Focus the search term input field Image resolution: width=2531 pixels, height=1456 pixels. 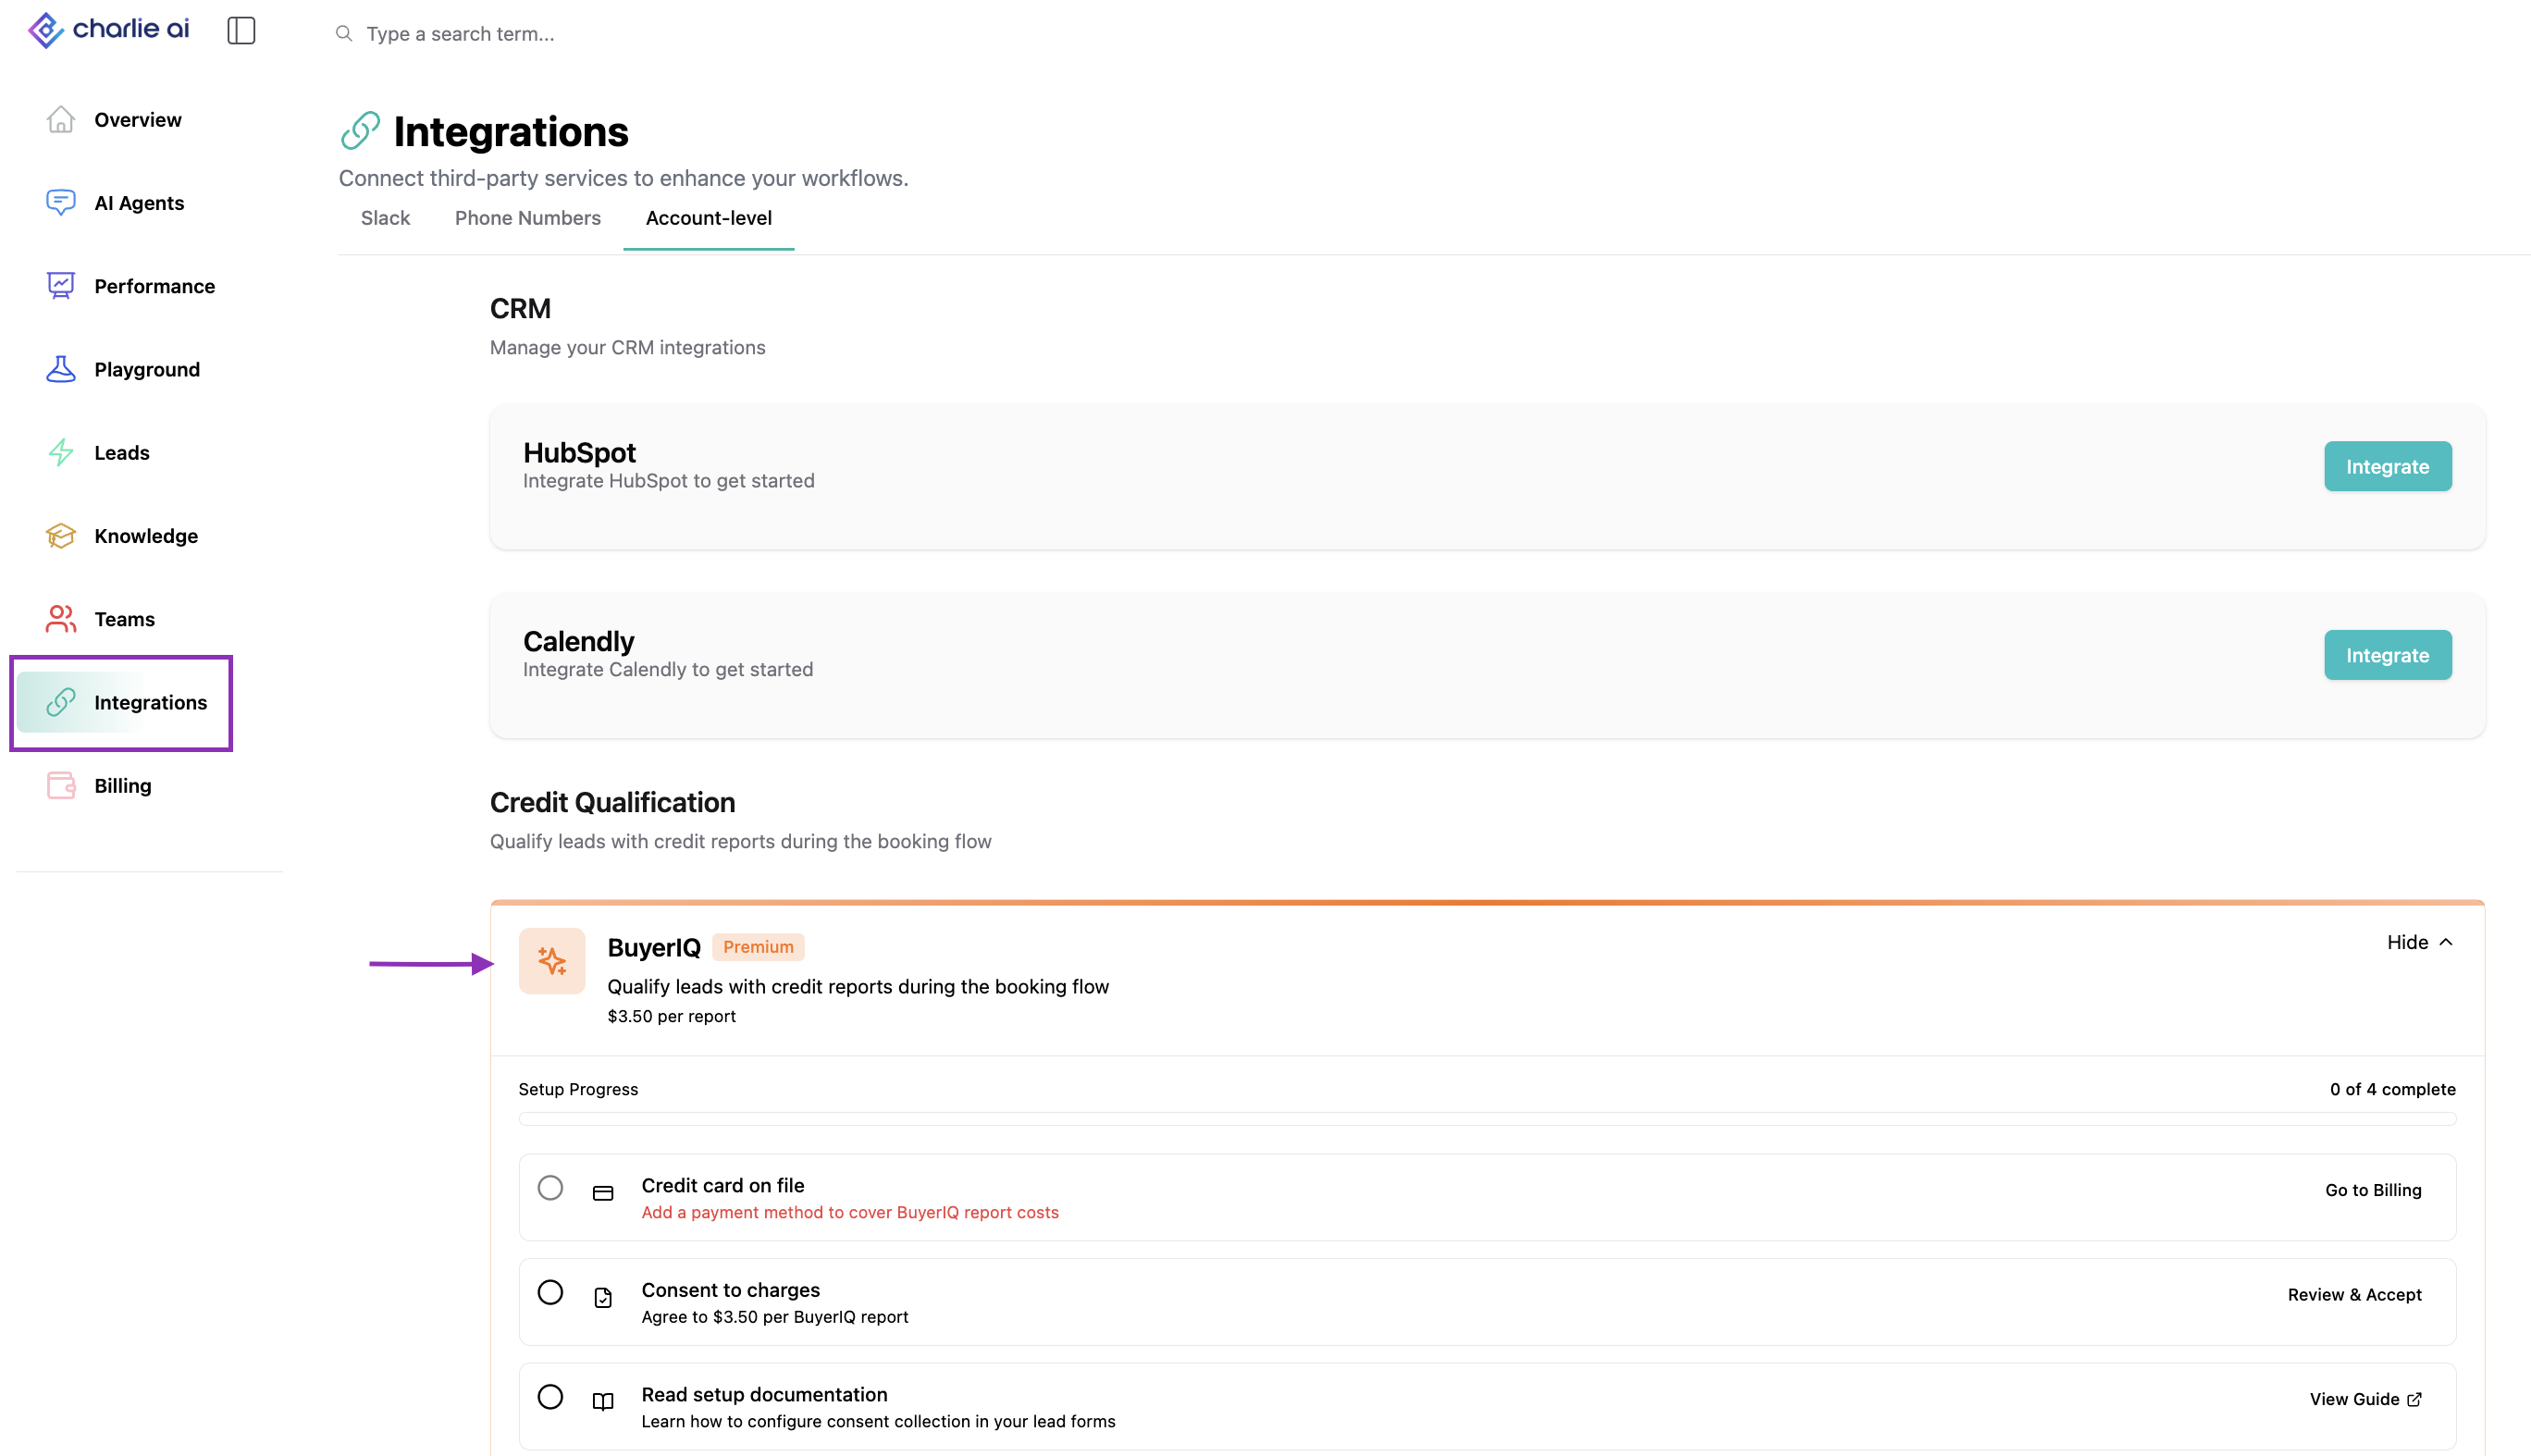460,34
